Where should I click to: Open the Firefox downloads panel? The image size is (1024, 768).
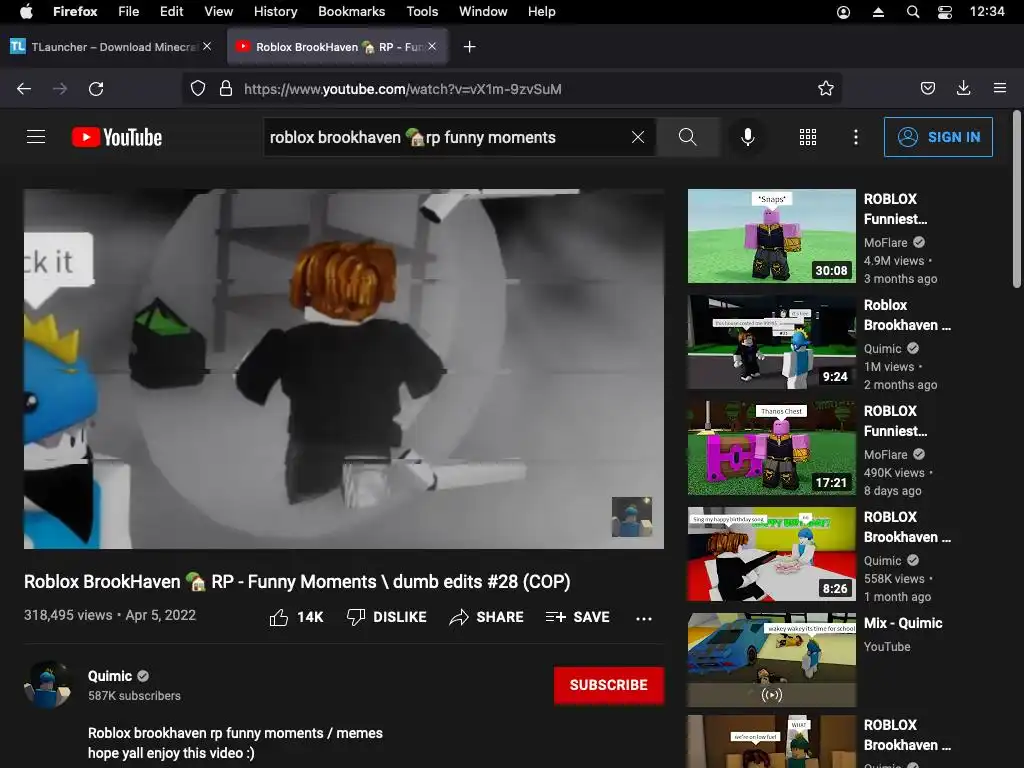click(x=963, y=89)
